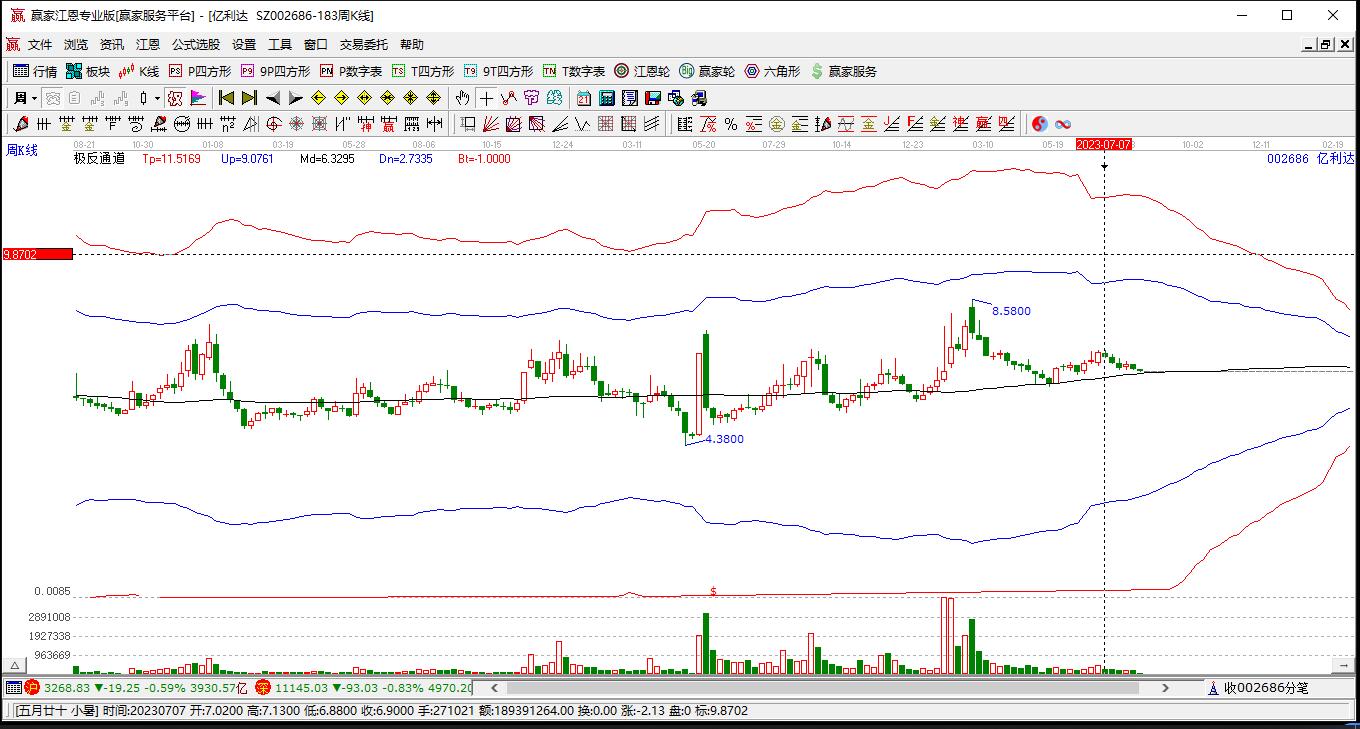The image size is (1360, 729).
Task: Click the 赢家服务 button
Action: click(x=844, y=71)
